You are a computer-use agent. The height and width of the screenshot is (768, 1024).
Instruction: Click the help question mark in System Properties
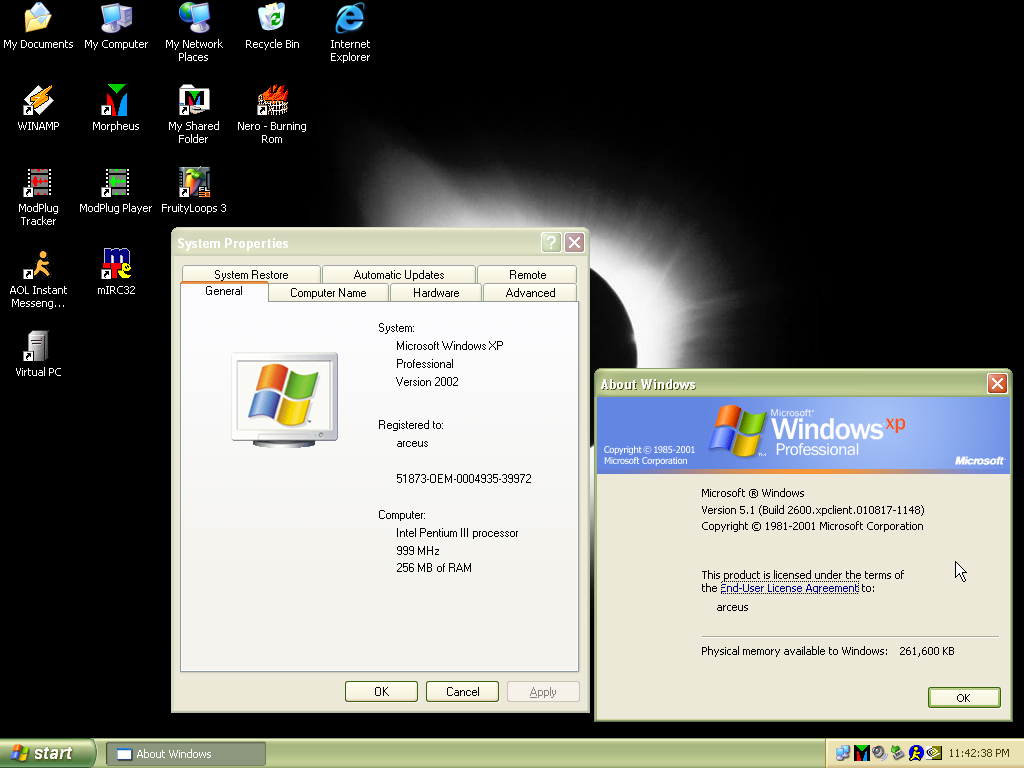pos(551,243)
